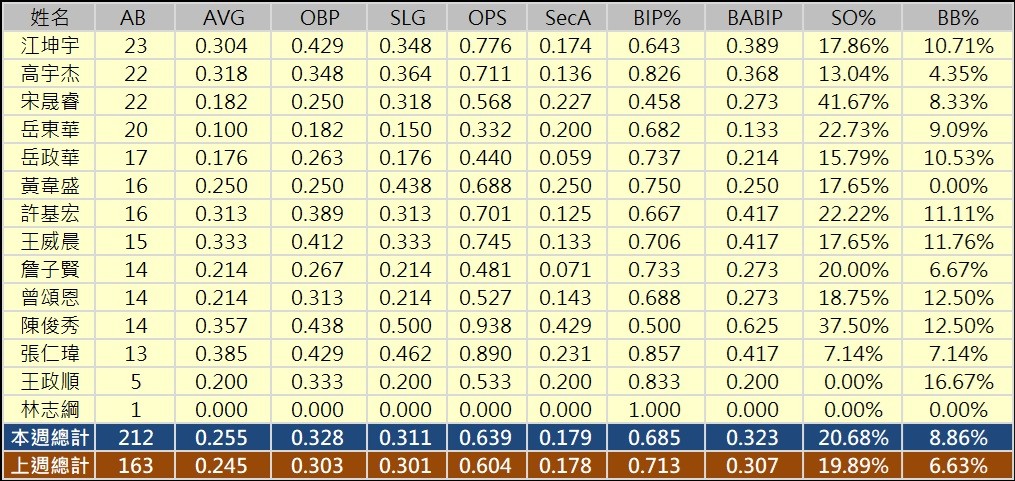The height and width of the screenshot is (481, 1015).
Task: Click this week's total AB value 212
Action: click(132, 438)
